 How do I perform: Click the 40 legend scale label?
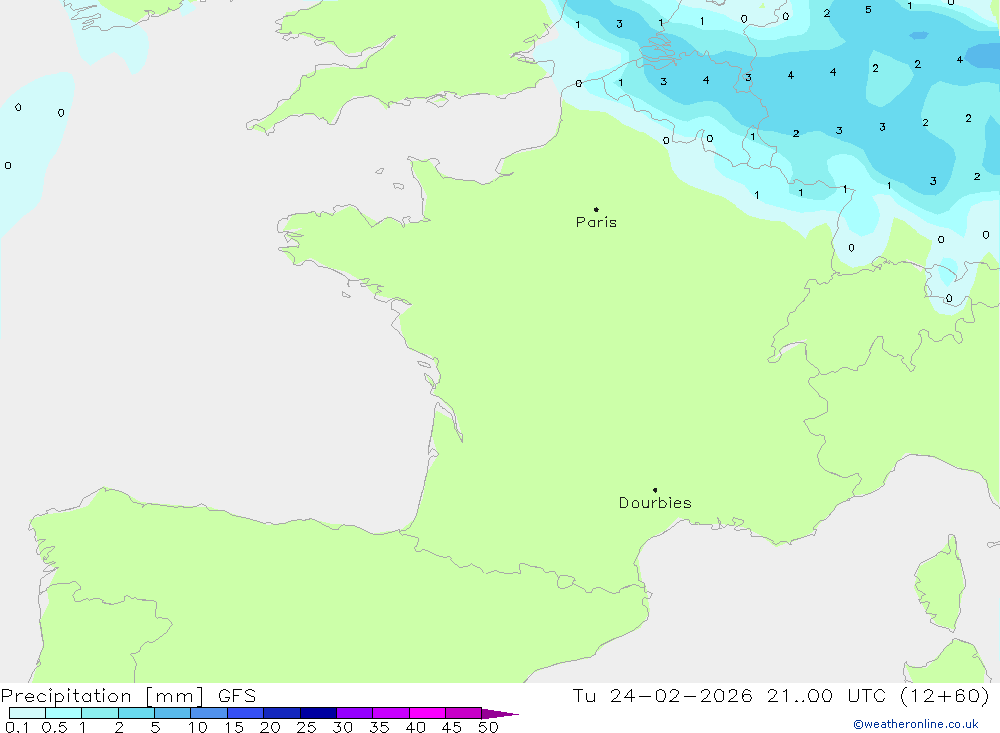(416, 727)
